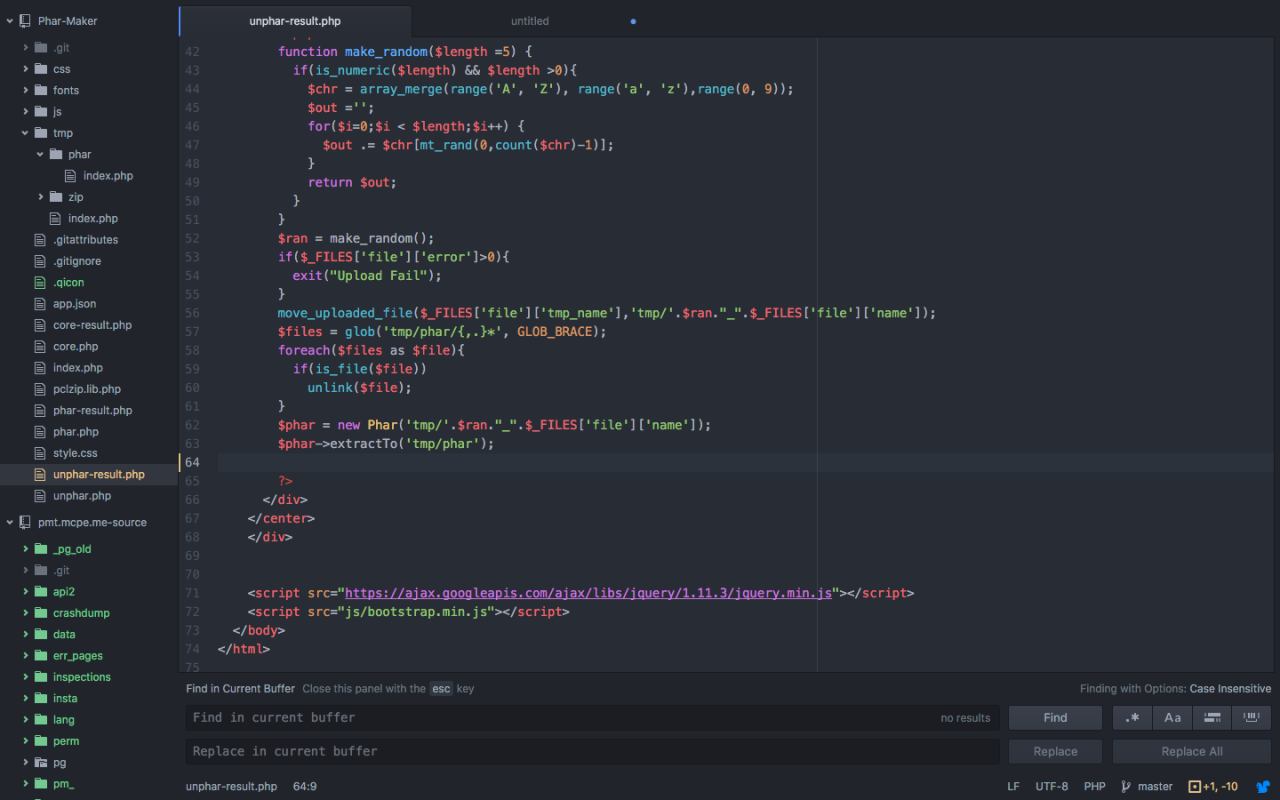This screenshot has width=1280, height=800.
Task: Click the file icon beside style.css
Action: 41,453
